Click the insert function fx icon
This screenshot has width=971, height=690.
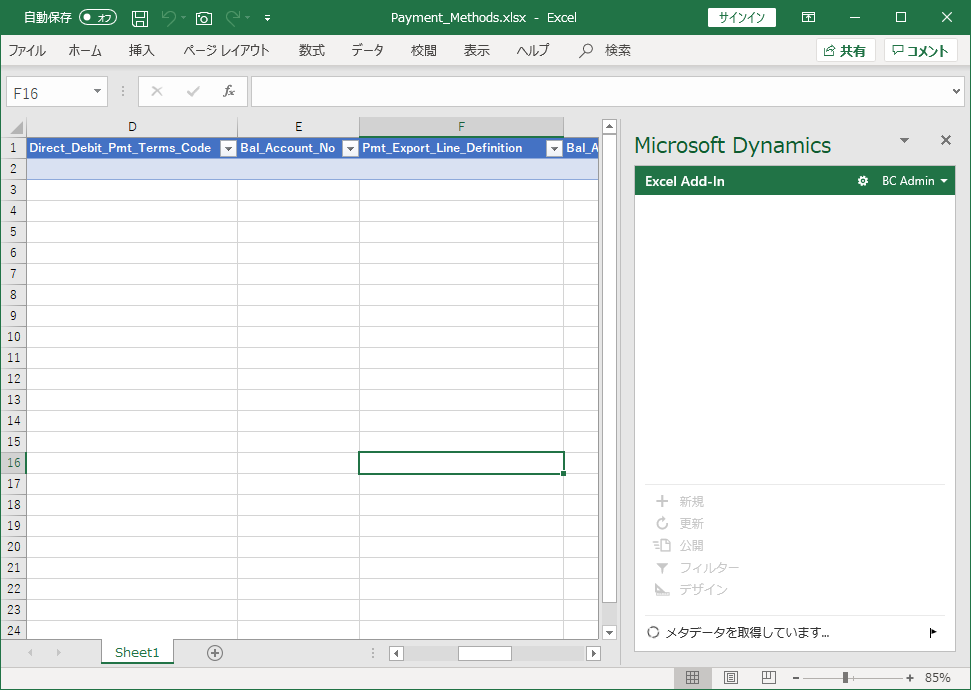229,92
